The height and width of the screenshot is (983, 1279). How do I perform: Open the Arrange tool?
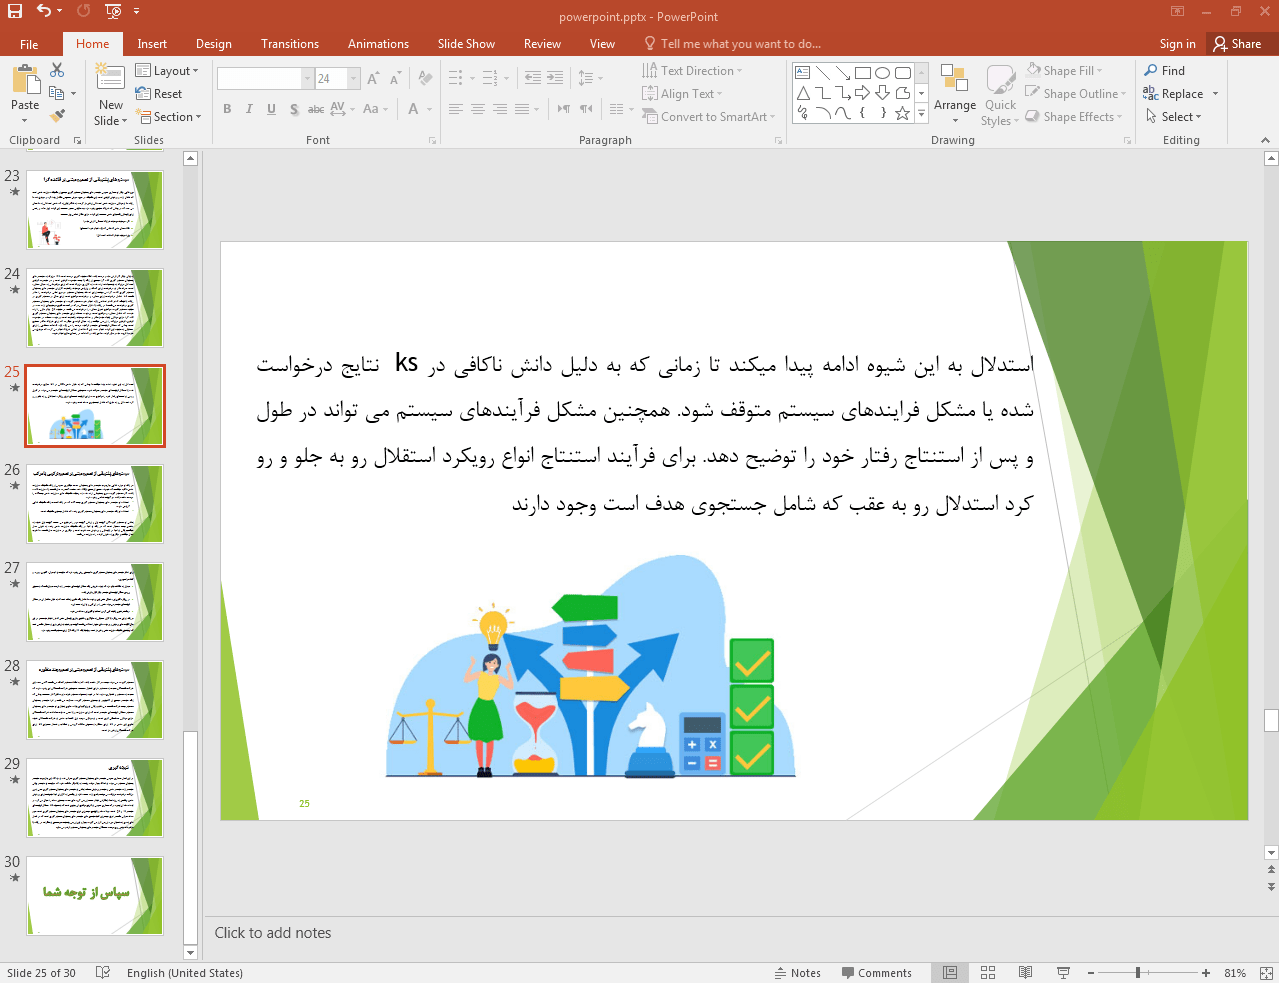coord(954,95)
